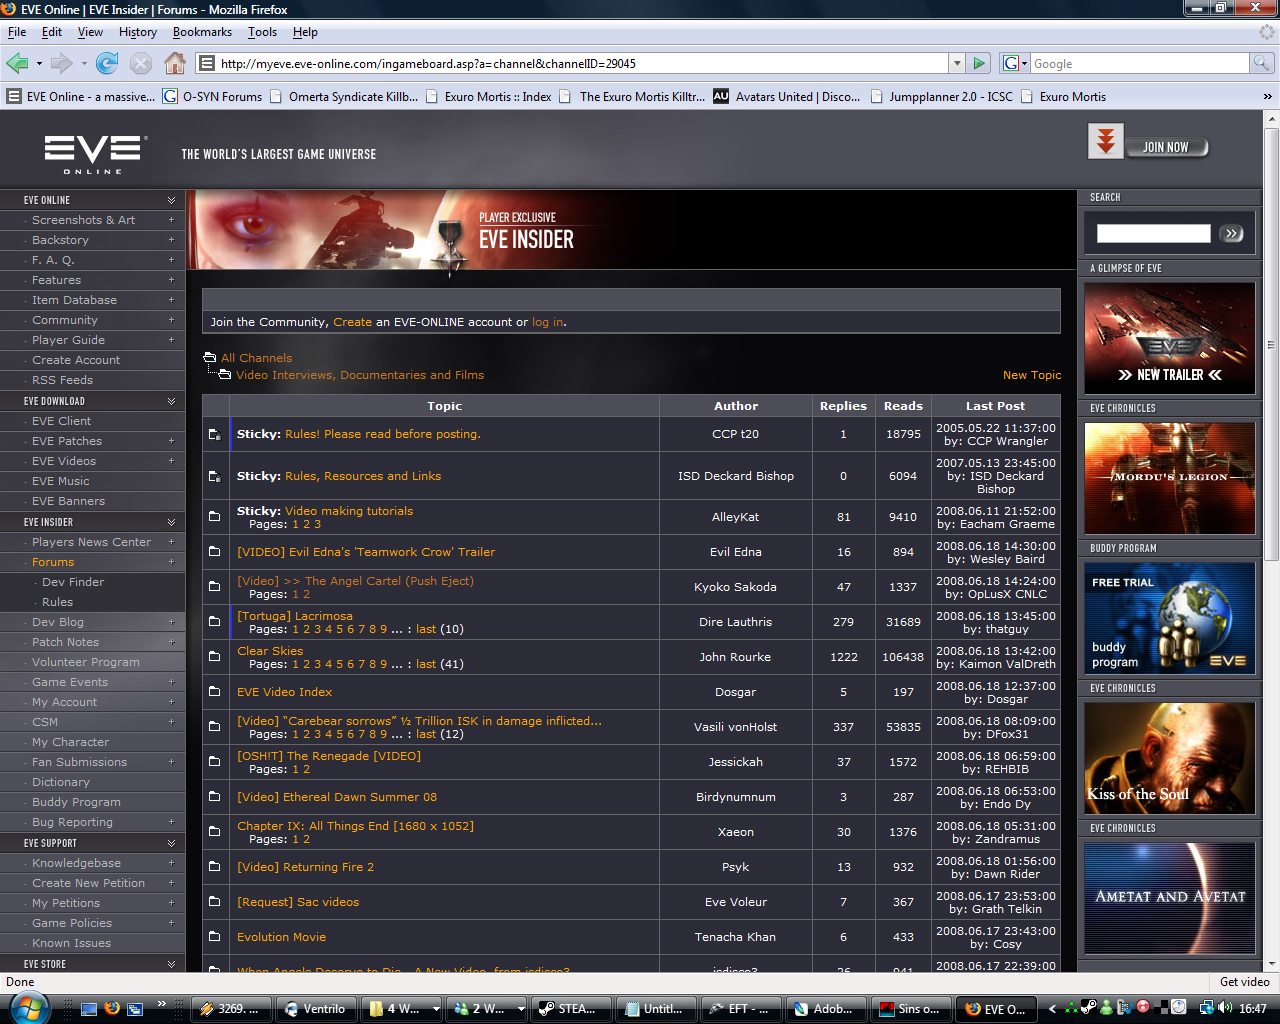Viewport: 1280px width, 1024px height.
Task: Click the Mordu's Legion chronicle thumbnail
Action: [1170, 478]
